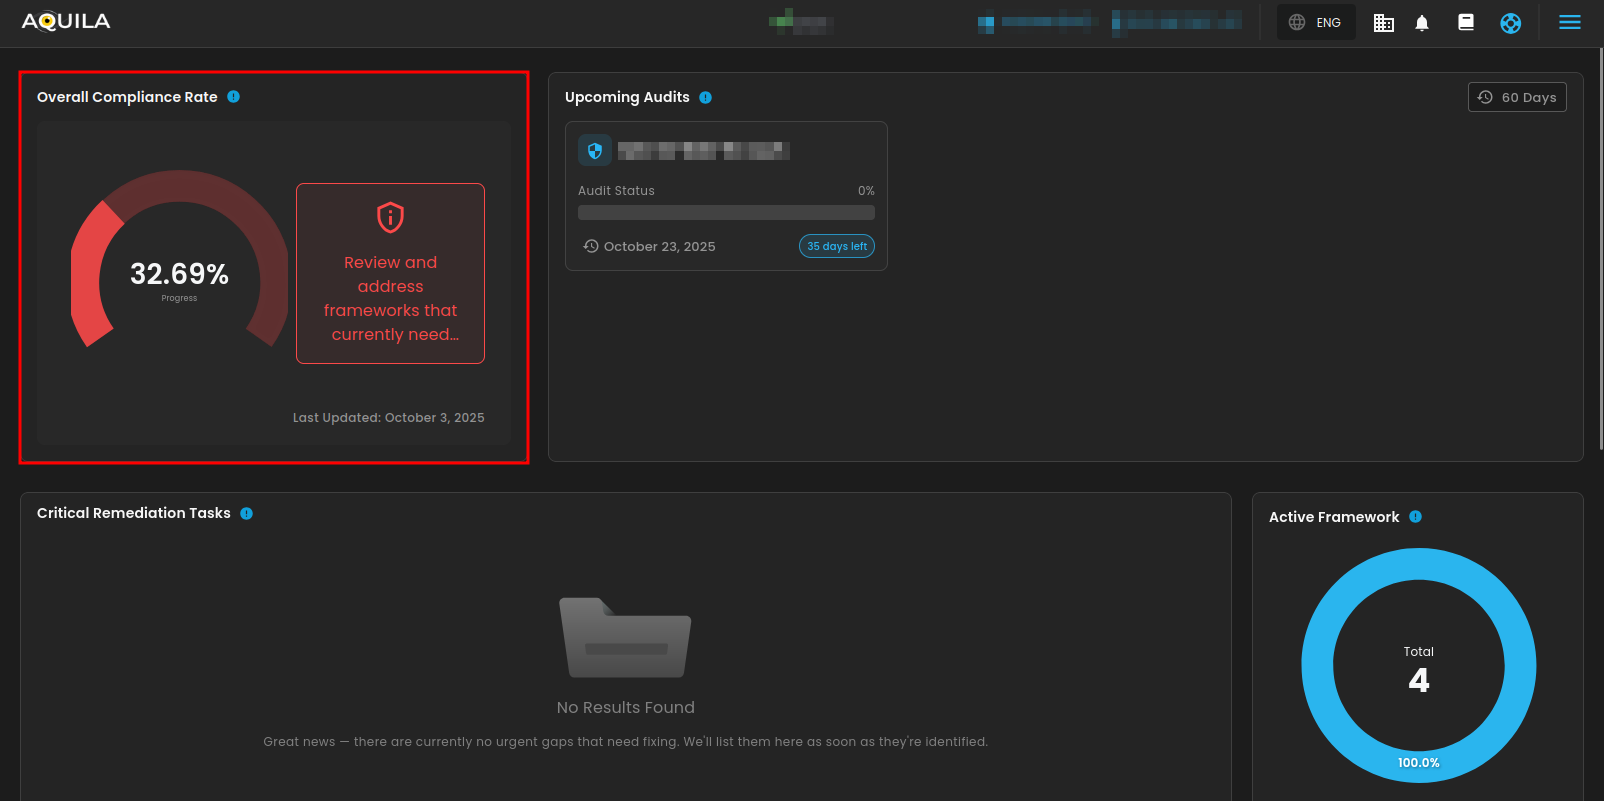The height and width of the screenshot is (801, 1604).
Task: Open the hamburger main menu
Action: (x=1570, y=23)
